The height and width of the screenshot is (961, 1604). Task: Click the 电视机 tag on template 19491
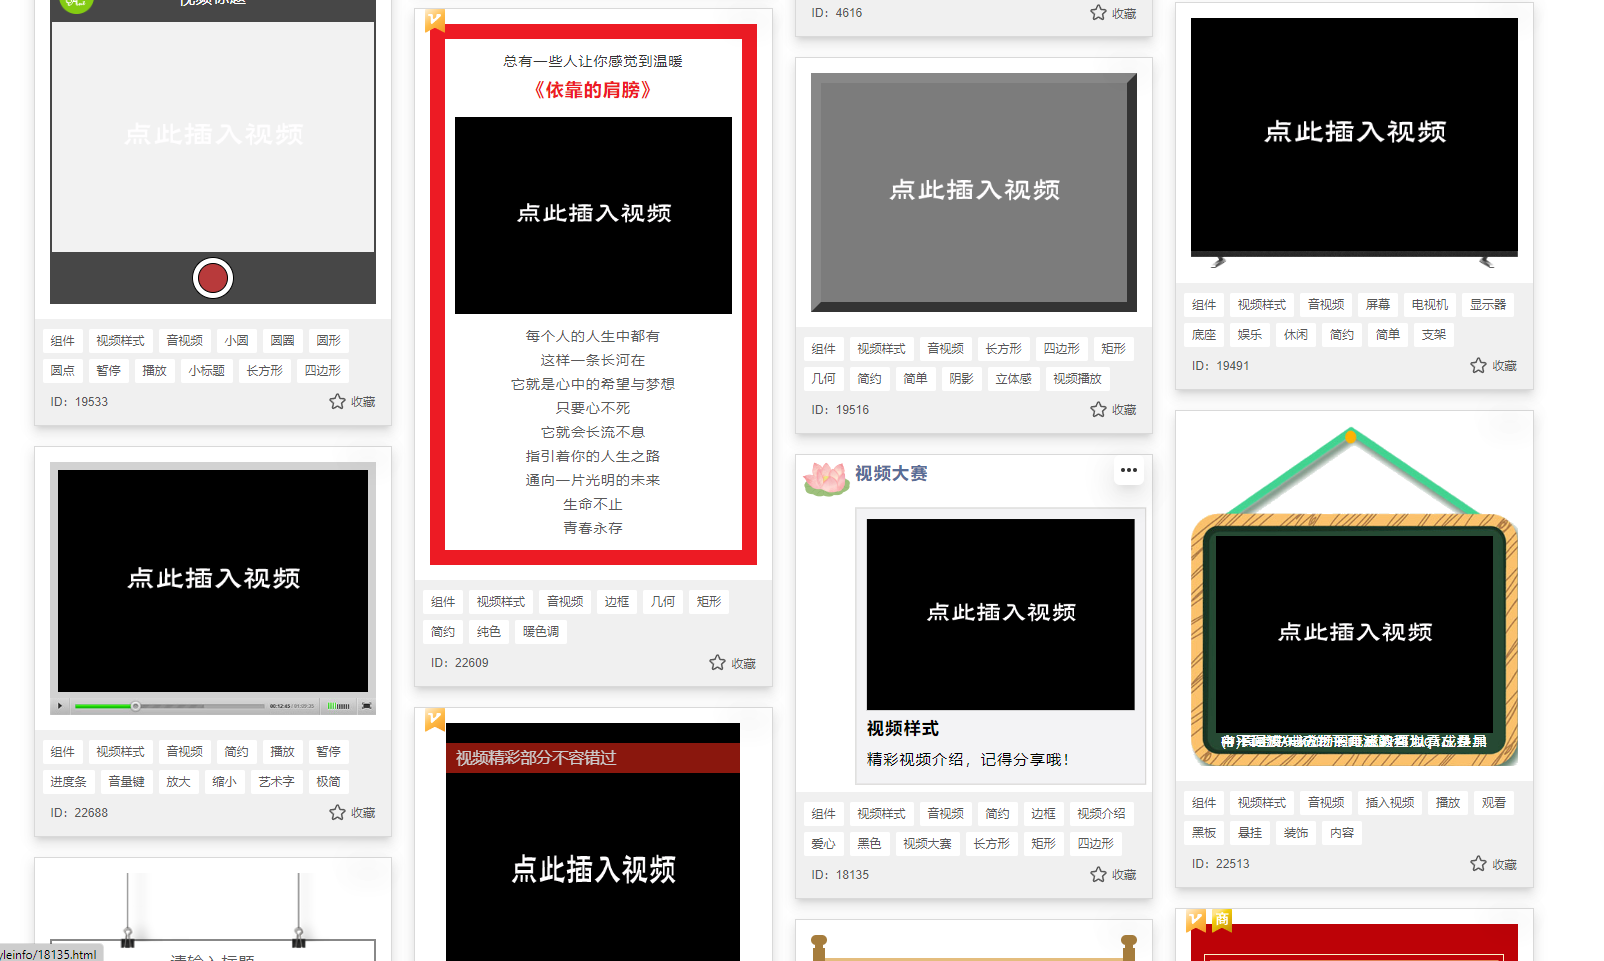(1429, 304)
